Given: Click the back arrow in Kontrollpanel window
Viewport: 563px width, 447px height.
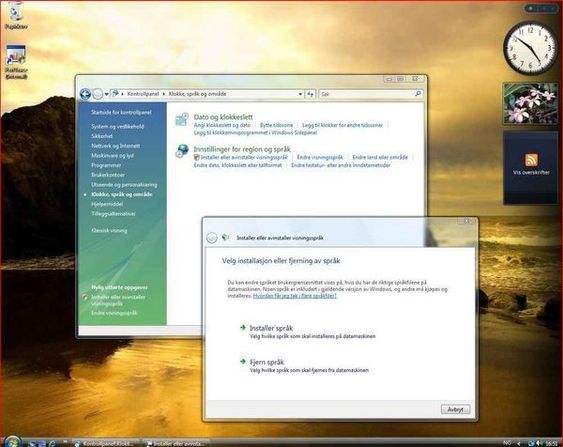Looking at the screenshot, I should coord(85,94).
